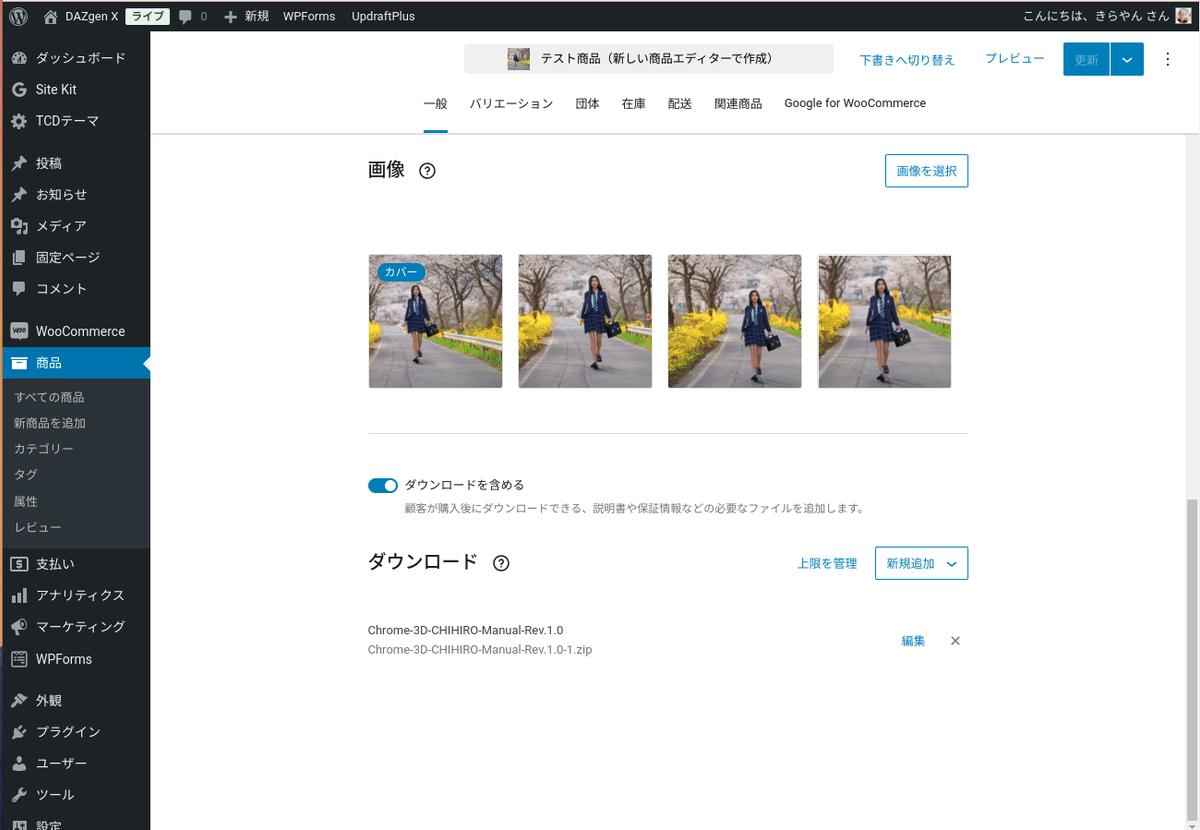Open the three-dot options menu
The height and width of the screenshot is (830, 1200).
click(1167, 59)
